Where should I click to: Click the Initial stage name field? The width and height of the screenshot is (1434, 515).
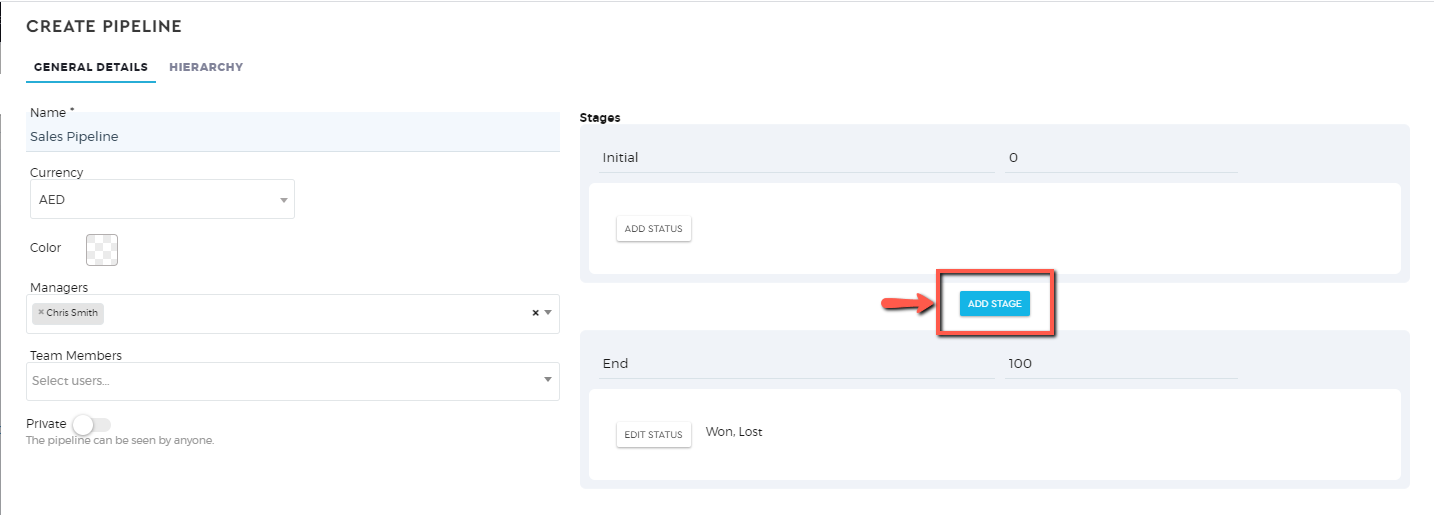tap(797, 158)
